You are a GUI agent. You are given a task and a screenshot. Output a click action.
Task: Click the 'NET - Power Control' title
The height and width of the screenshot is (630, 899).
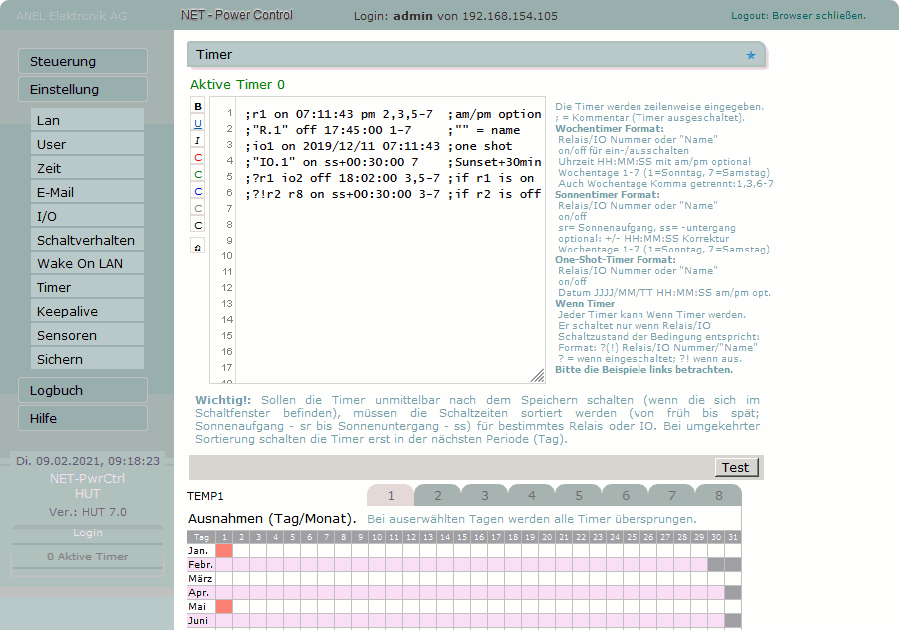coord(237,15)
